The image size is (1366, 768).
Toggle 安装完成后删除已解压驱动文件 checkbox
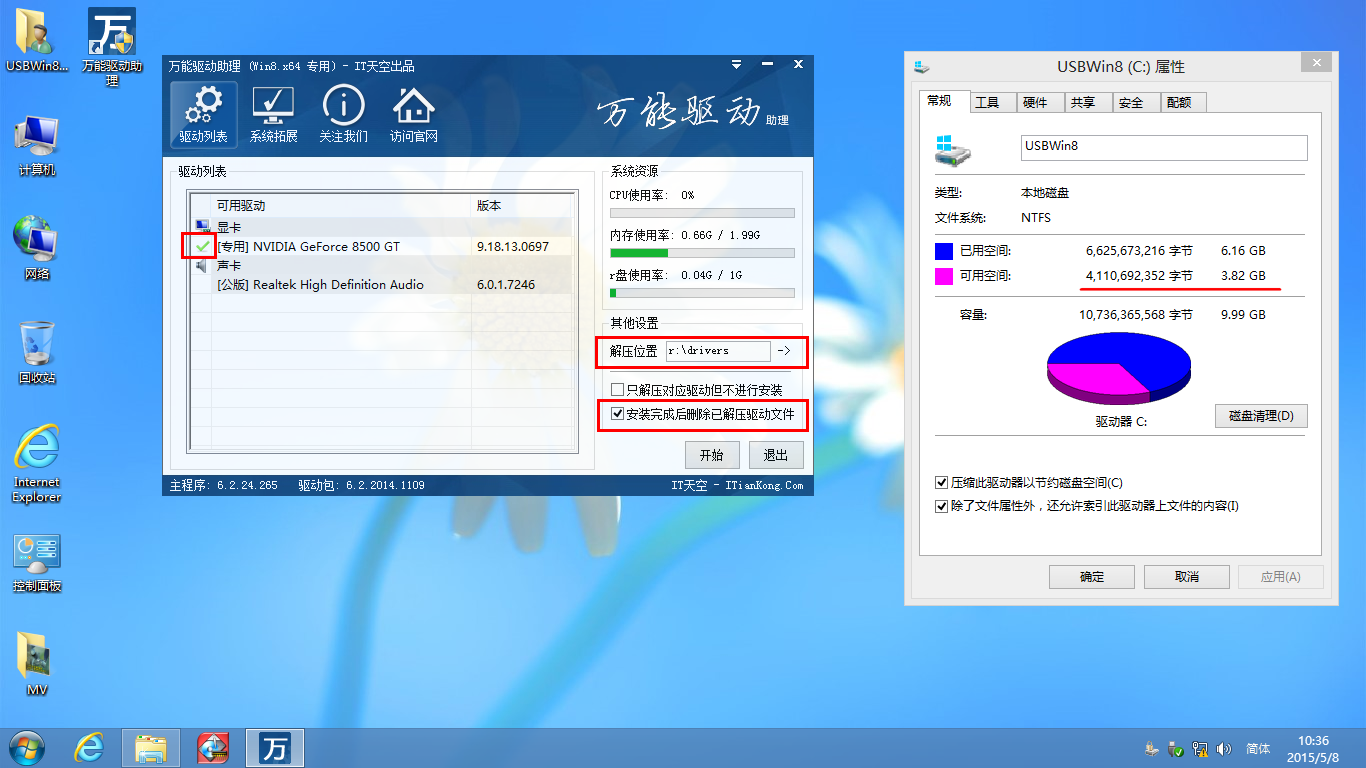click(617, 413)
